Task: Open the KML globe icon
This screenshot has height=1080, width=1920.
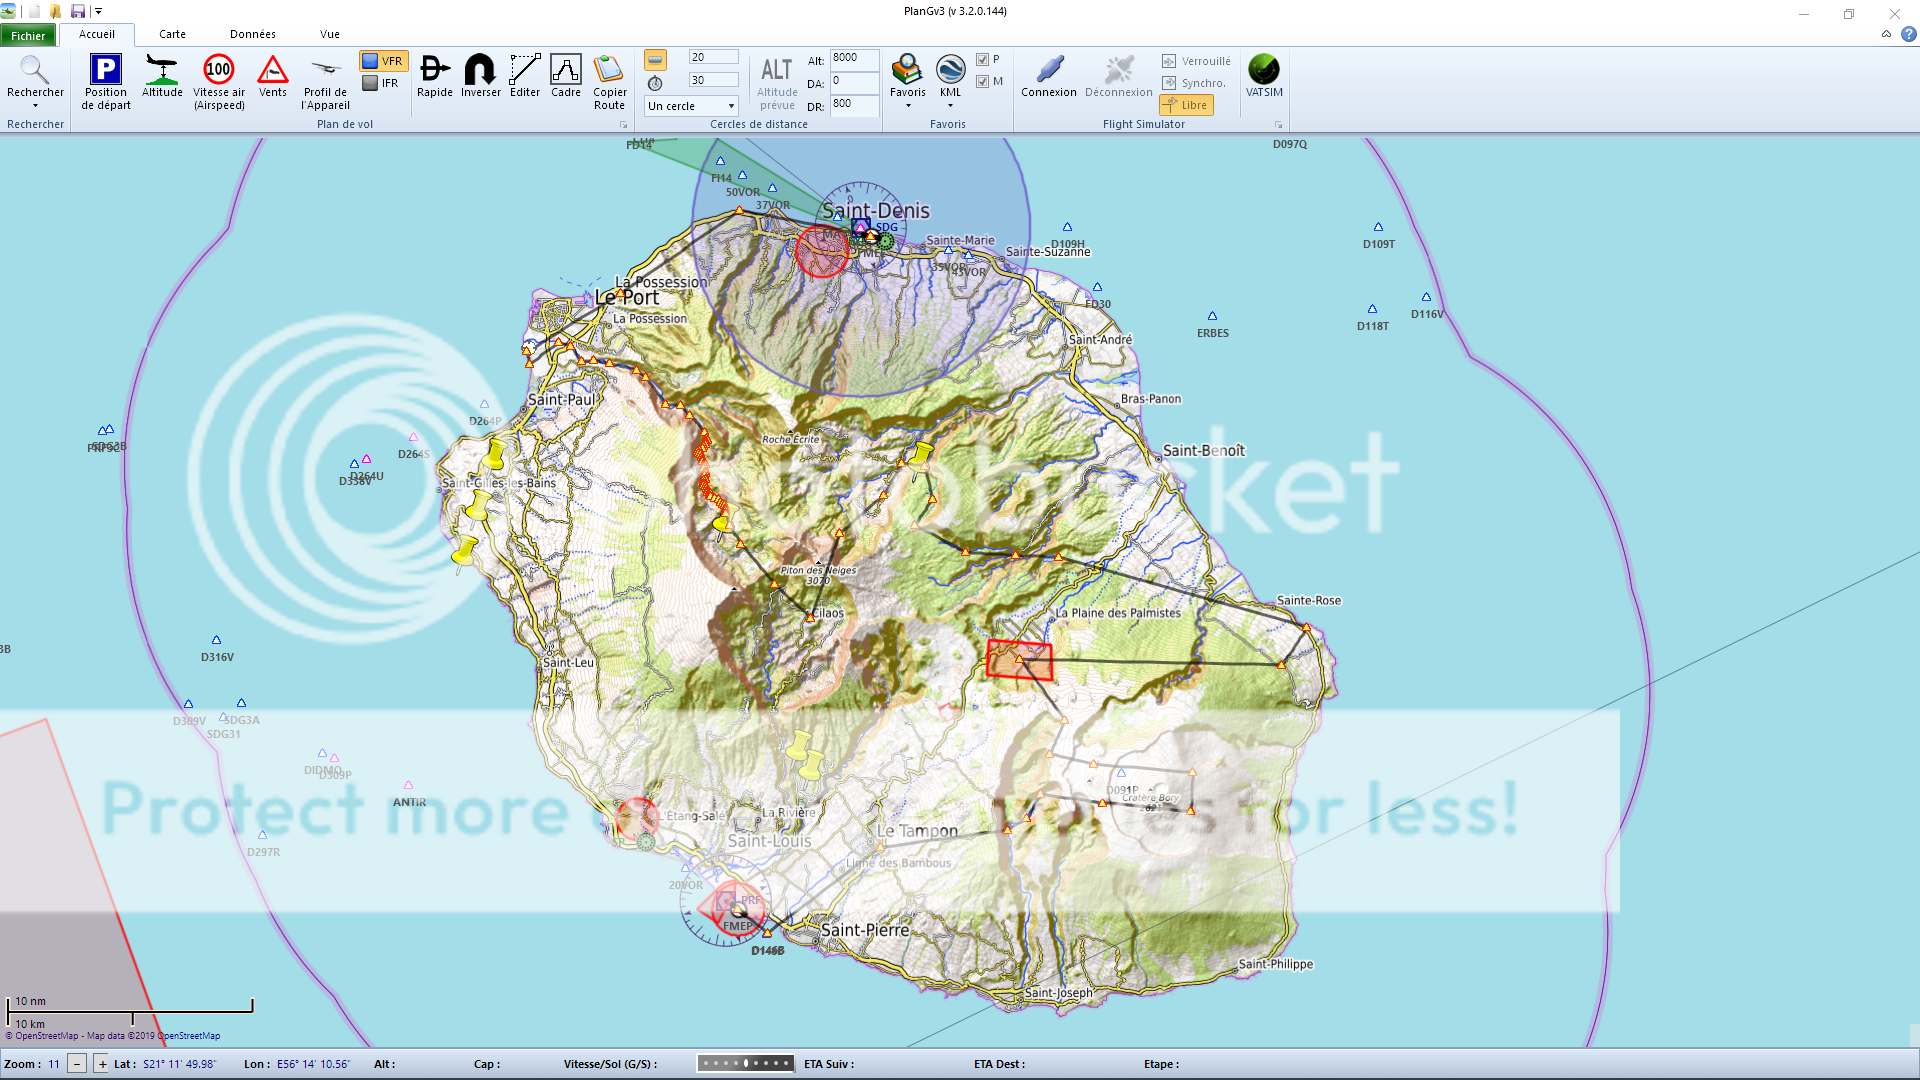Action: pos(950,70)
